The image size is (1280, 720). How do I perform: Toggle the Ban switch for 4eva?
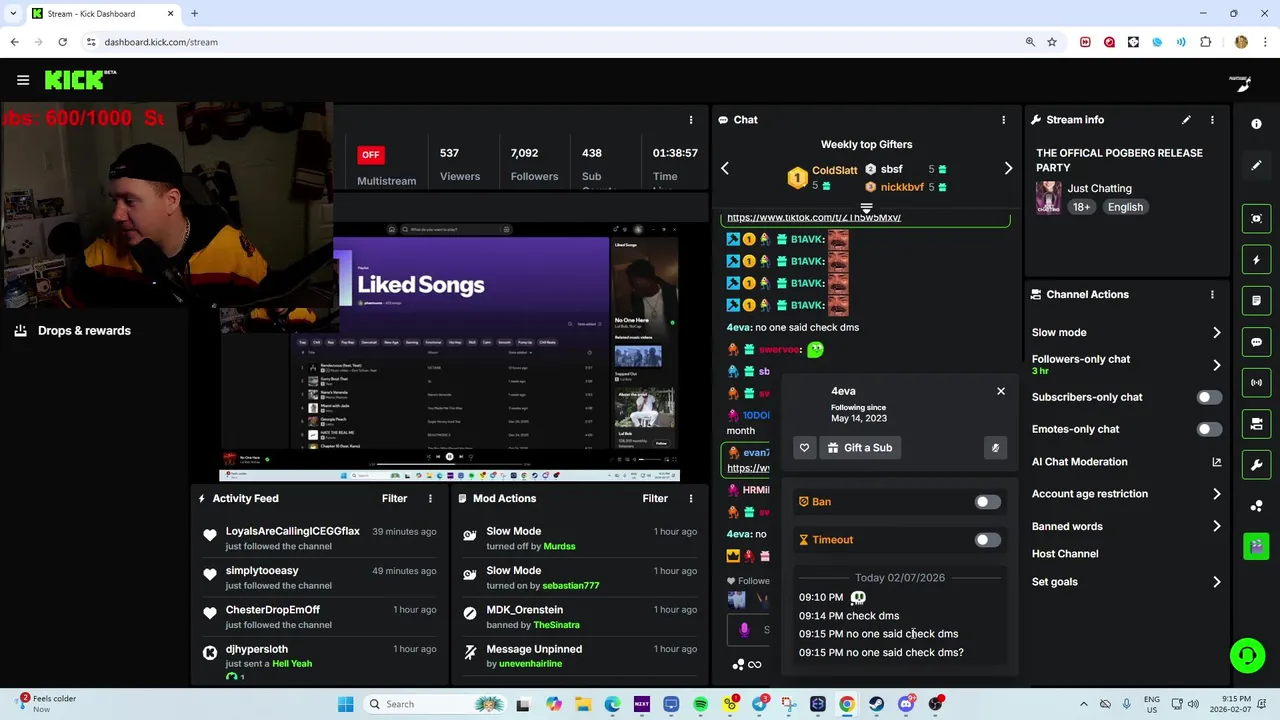(x=987, y=502)
